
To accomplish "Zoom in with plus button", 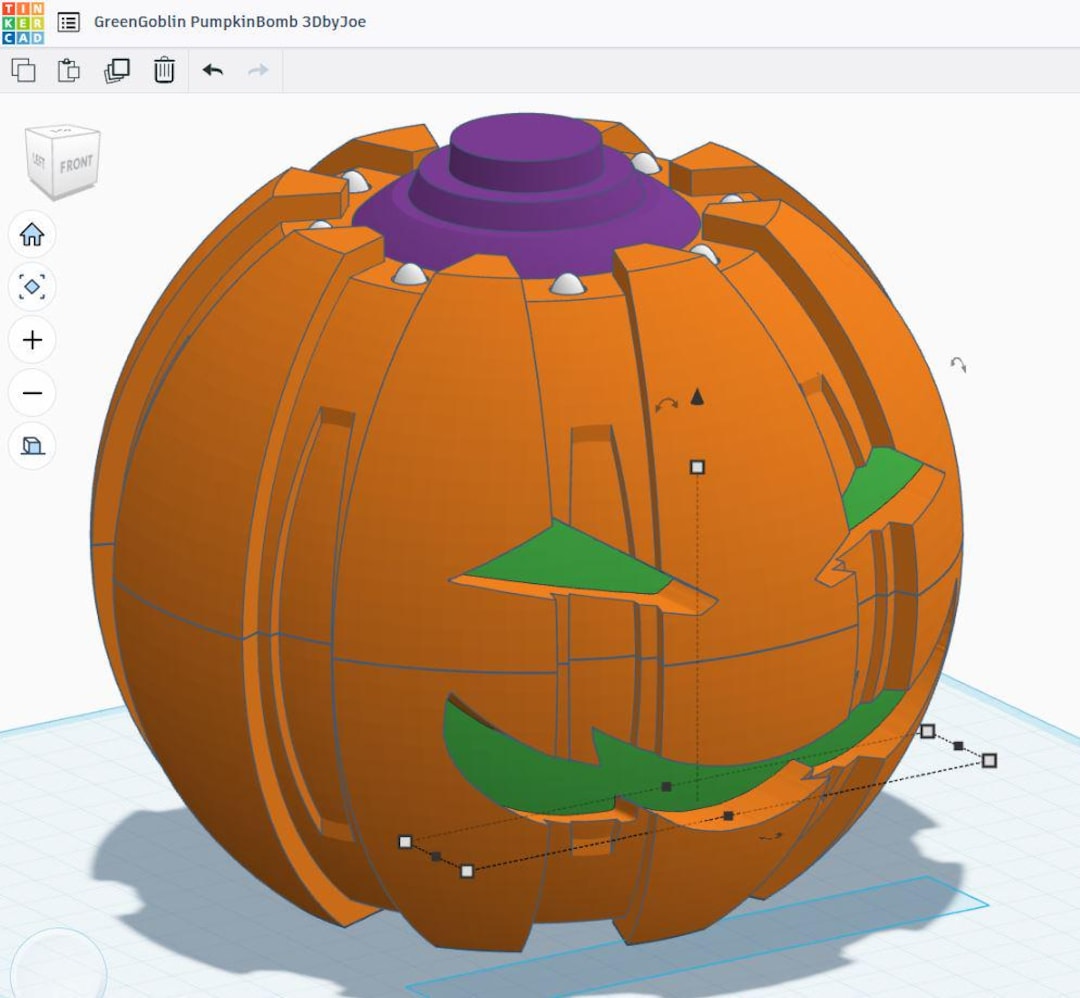I will tap(32, 340).
